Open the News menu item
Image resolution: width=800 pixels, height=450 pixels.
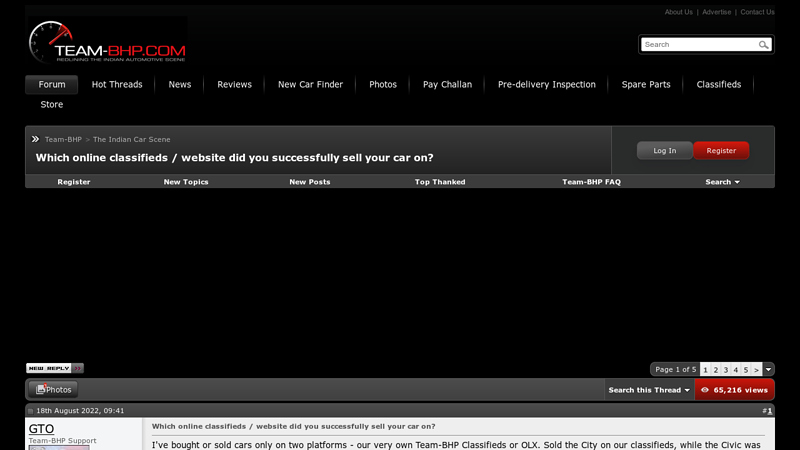180,85
